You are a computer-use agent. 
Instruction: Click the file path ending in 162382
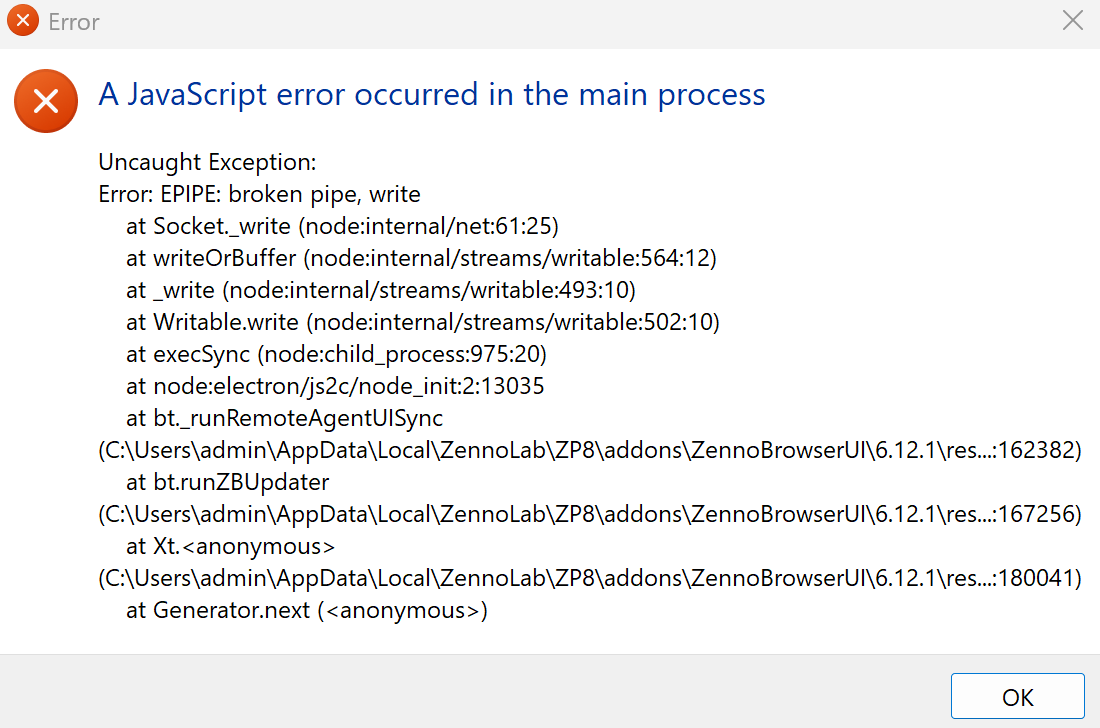[x=590, y=450]
